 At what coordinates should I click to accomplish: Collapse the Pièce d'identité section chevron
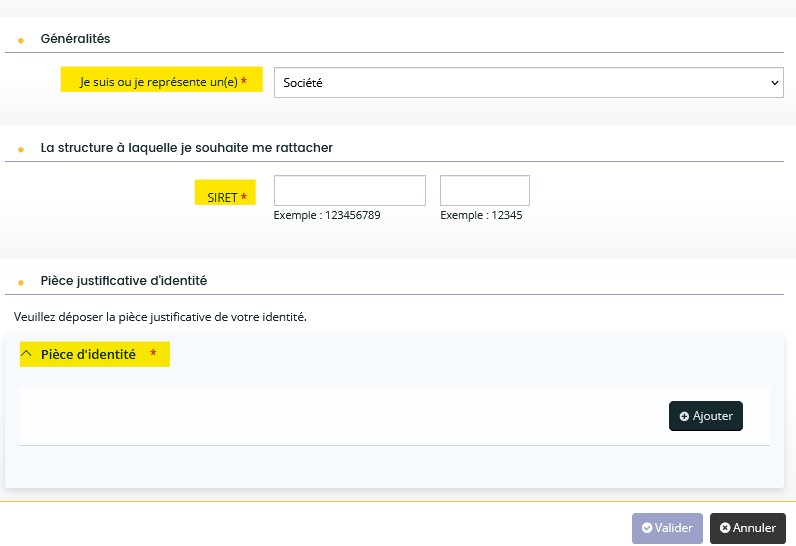(x=26, y=354)
